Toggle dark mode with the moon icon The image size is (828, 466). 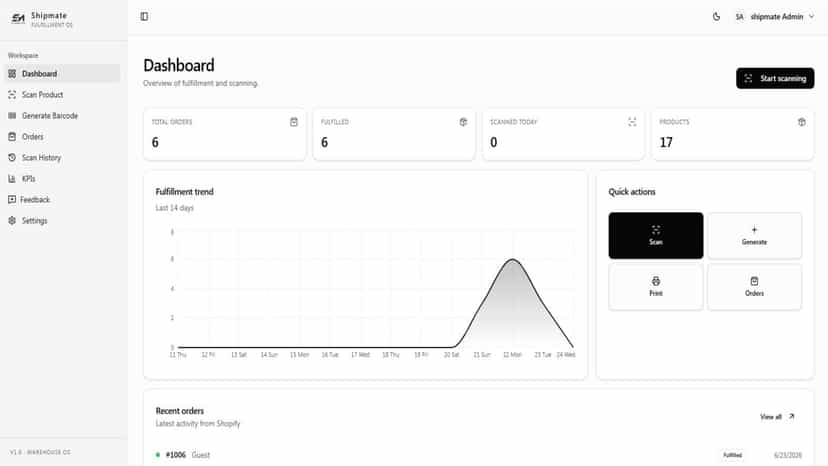point(716,17)
